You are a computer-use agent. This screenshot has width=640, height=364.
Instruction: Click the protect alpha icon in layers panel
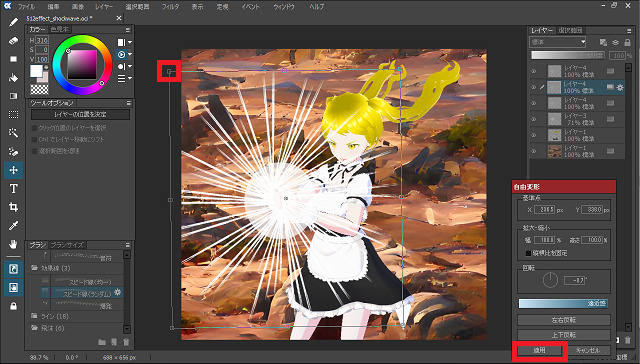point(603,42)
